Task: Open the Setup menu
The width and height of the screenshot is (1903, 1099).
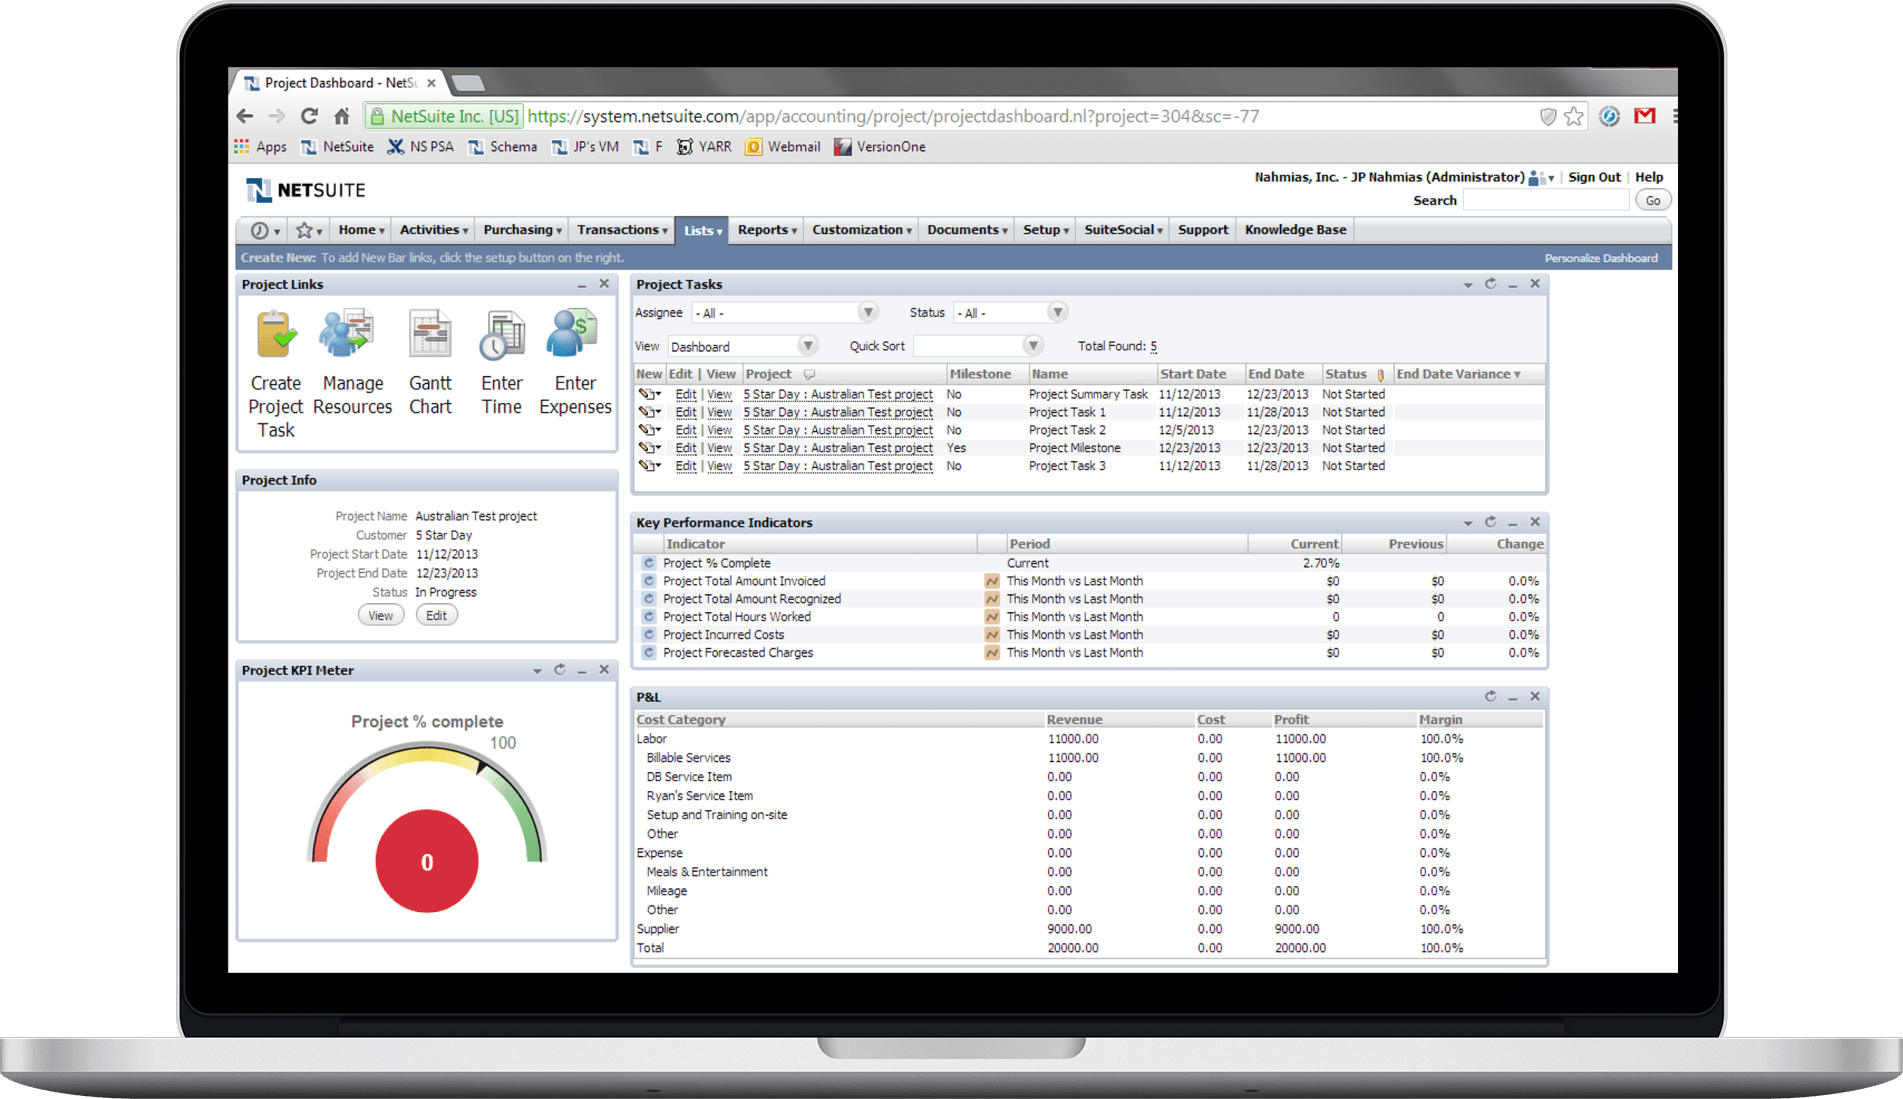Action: tap(1046, 230)
